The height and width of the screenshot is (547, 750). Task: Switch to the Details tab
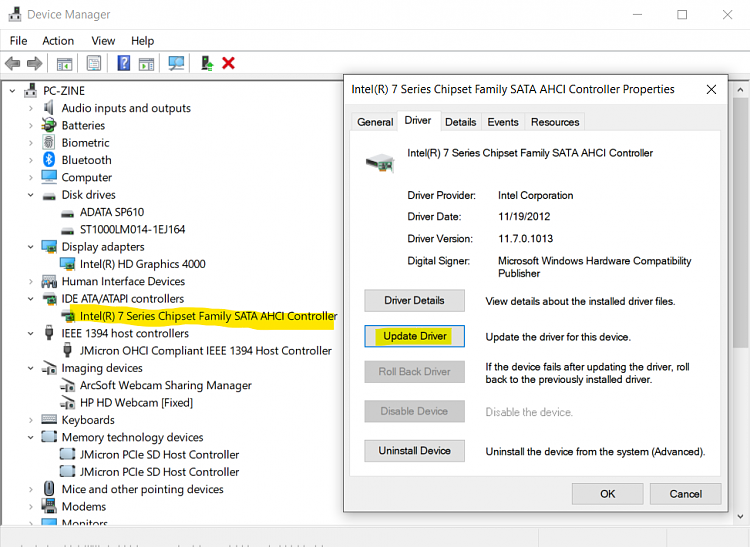(x=460, y=122)
